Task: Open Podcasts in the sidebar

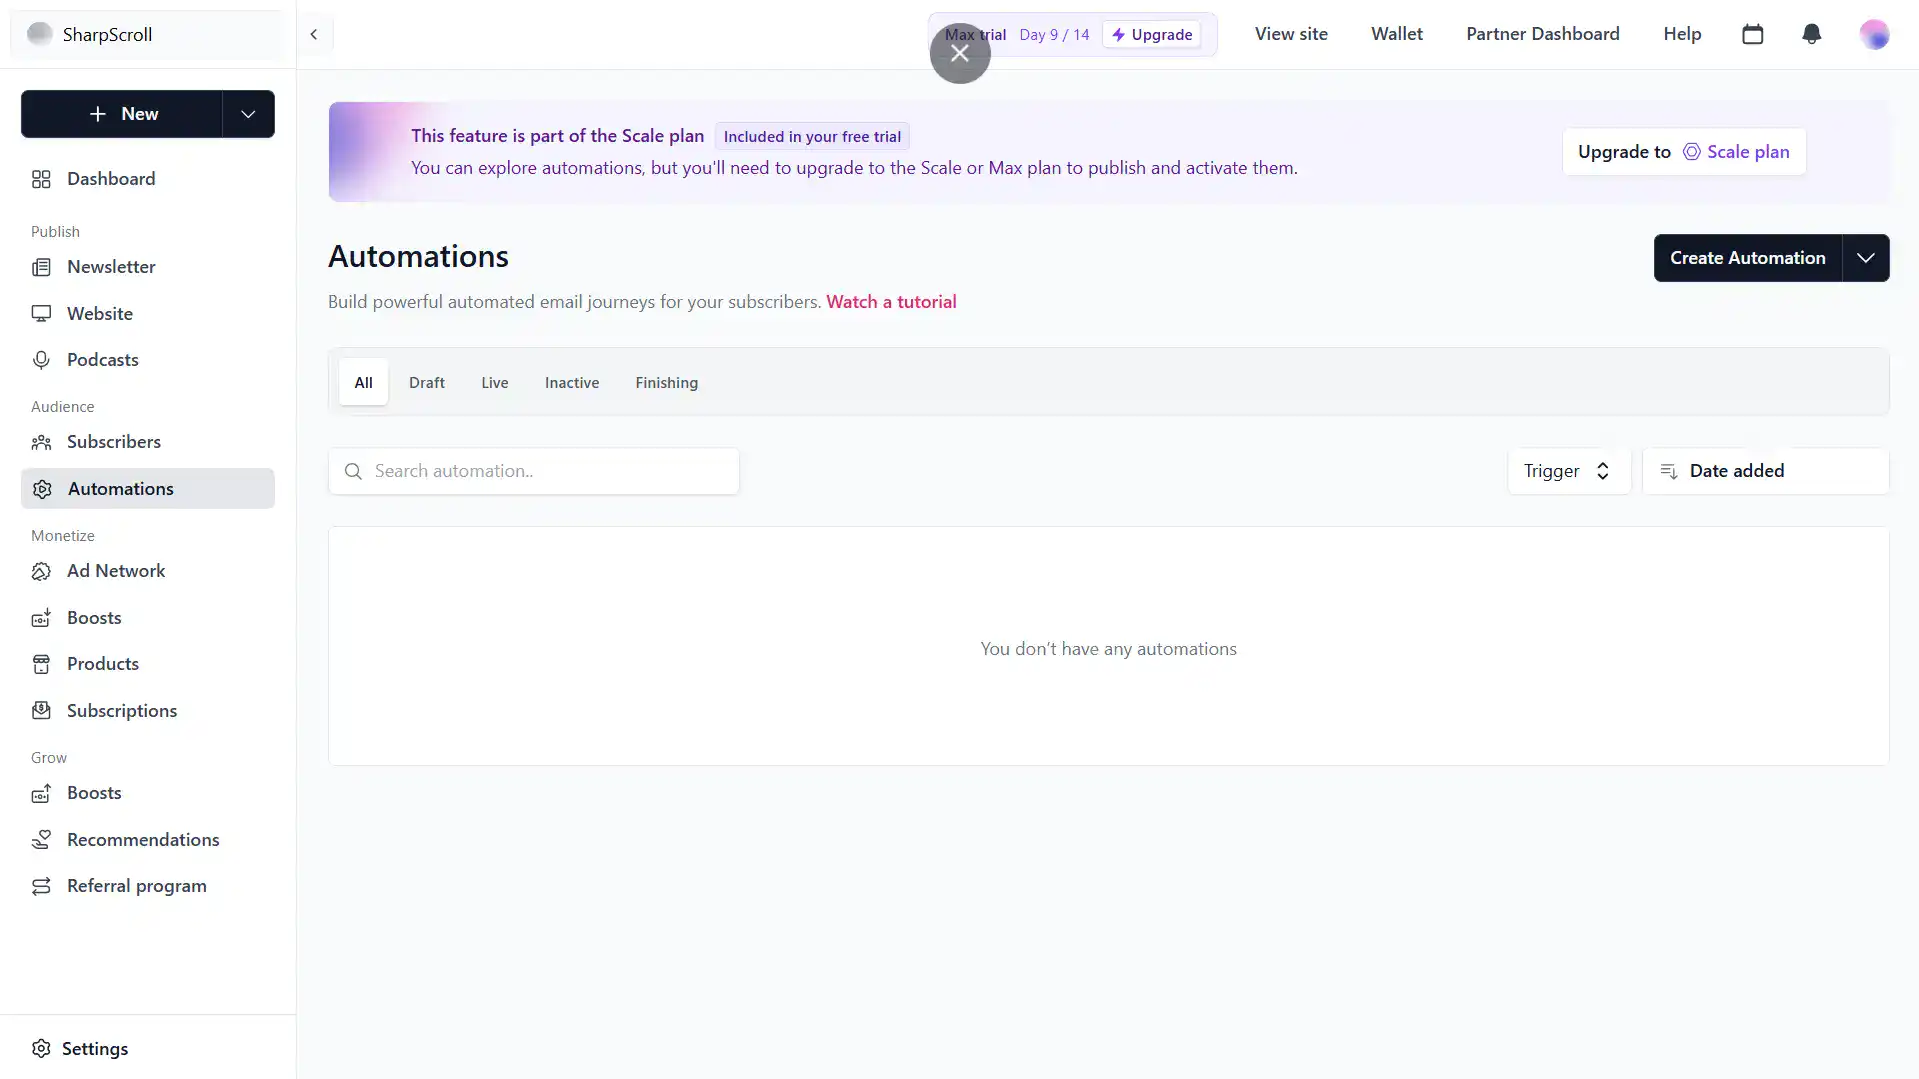Action: (148, 360)
